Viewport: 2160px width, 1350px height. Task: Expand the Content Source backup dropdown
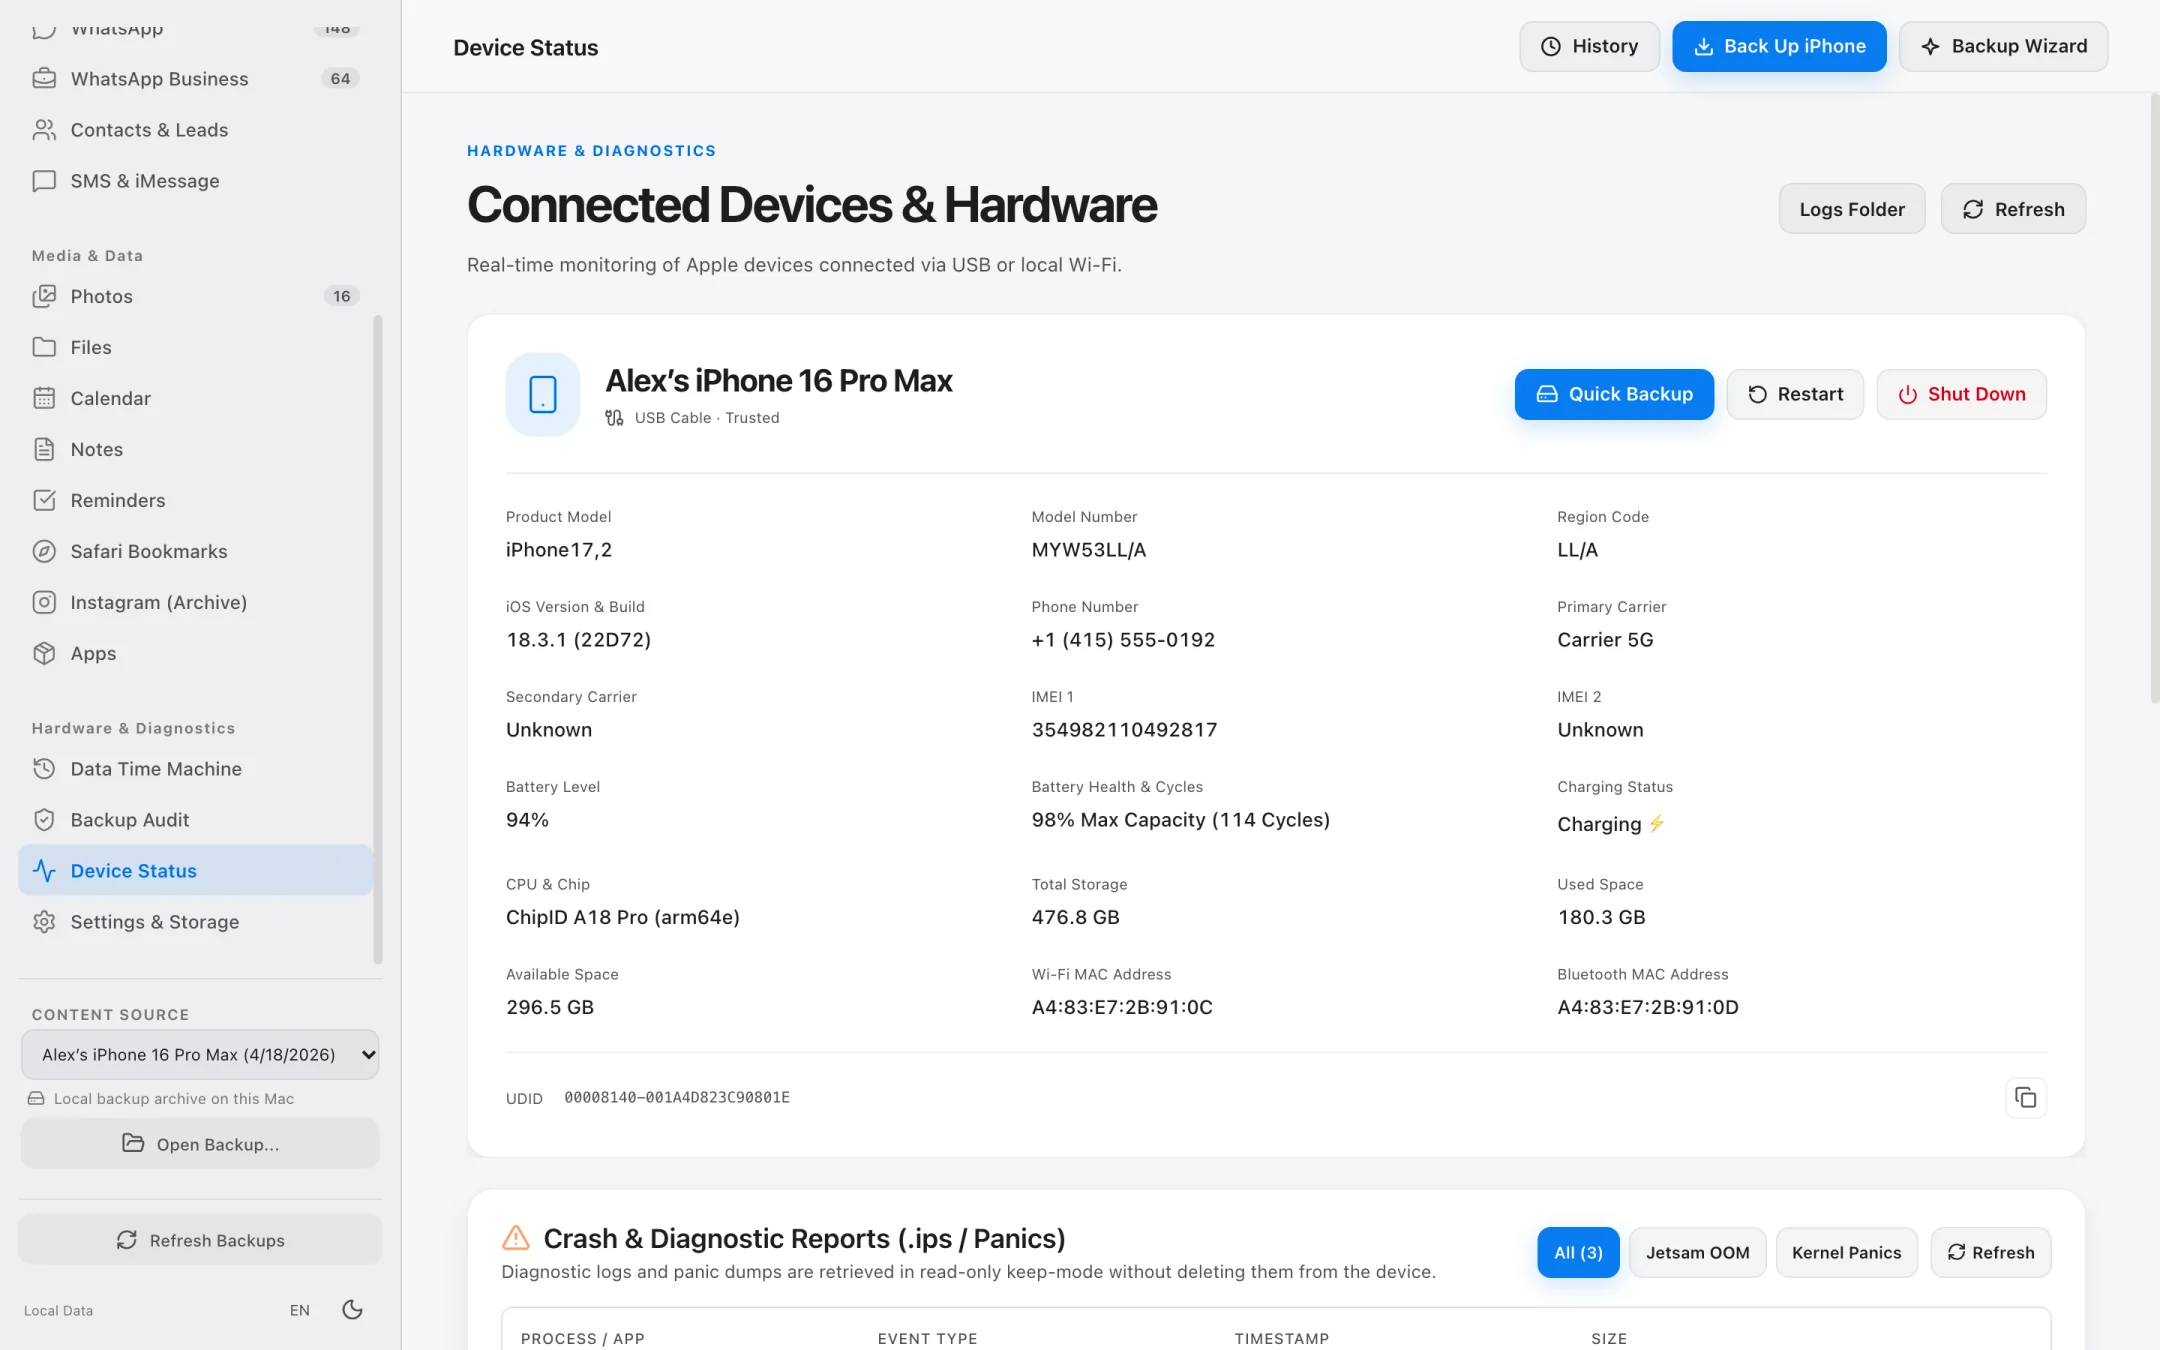(x=200, y=1055)
